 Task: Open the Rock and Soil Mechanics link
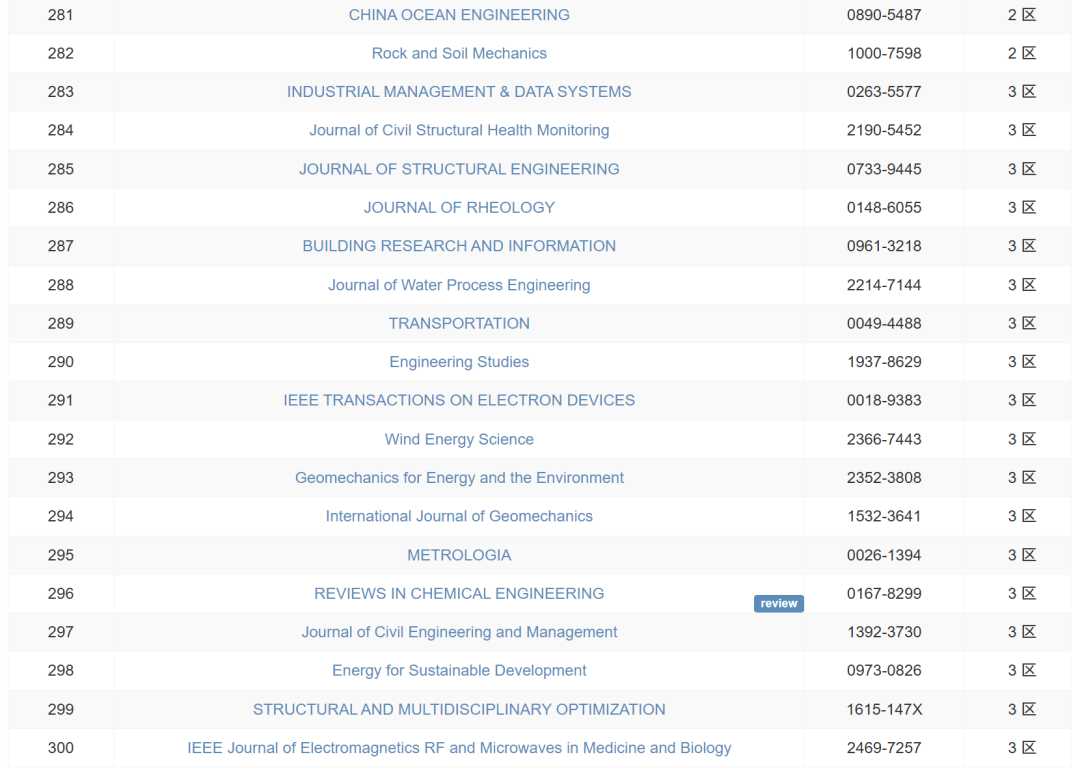459,54
